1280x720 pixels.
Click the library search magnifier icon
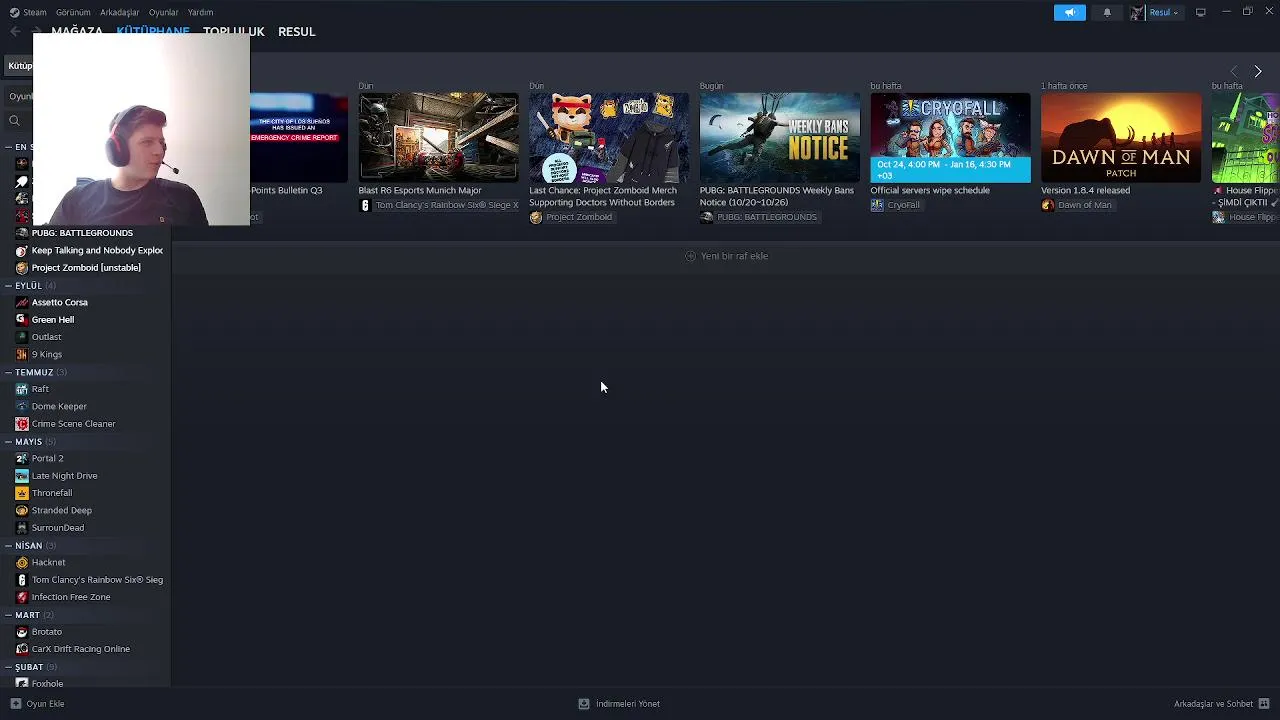pyautogui.click(x=14, y=121)
